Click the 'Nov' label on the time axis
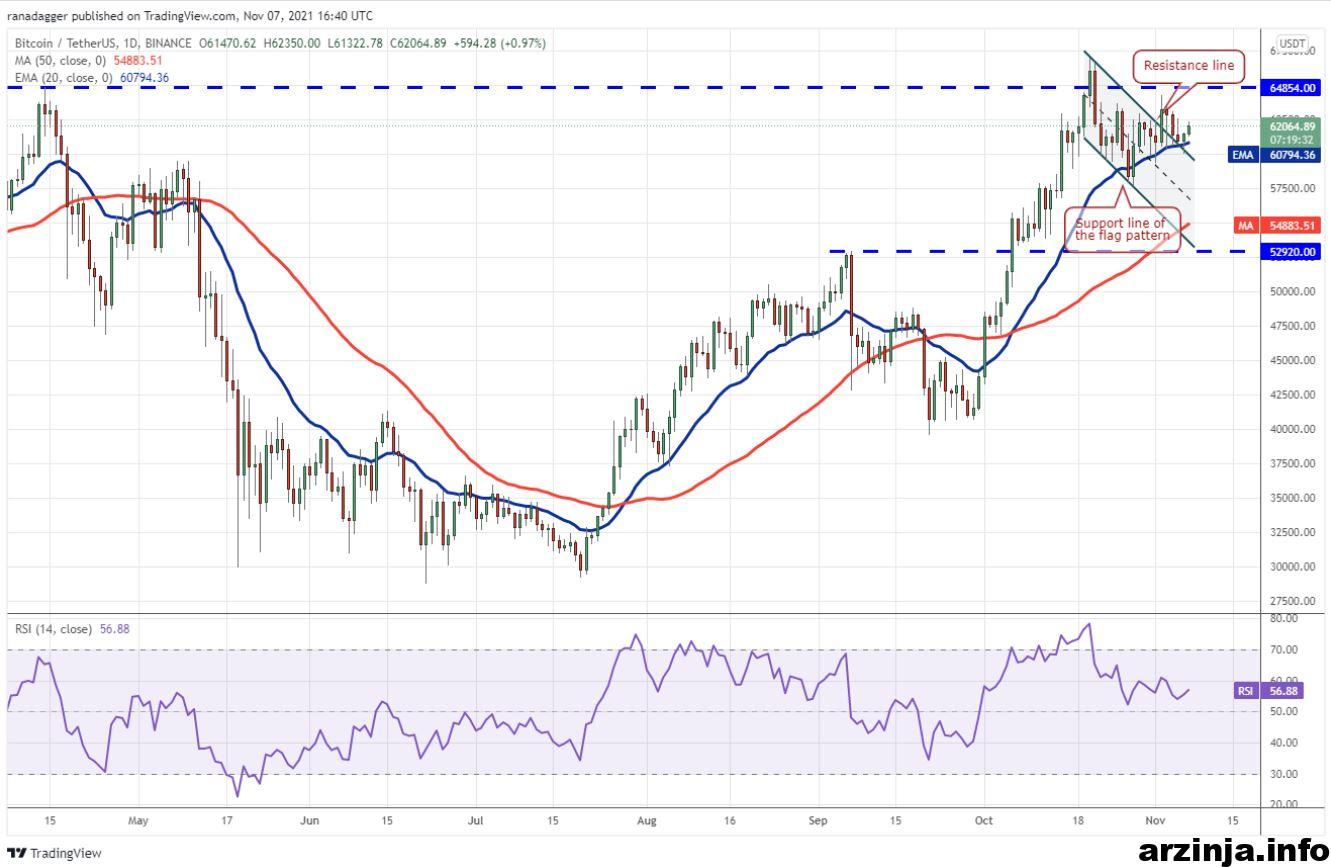The height and width of the screenshot is (867, 1331). coord(1155,820)
